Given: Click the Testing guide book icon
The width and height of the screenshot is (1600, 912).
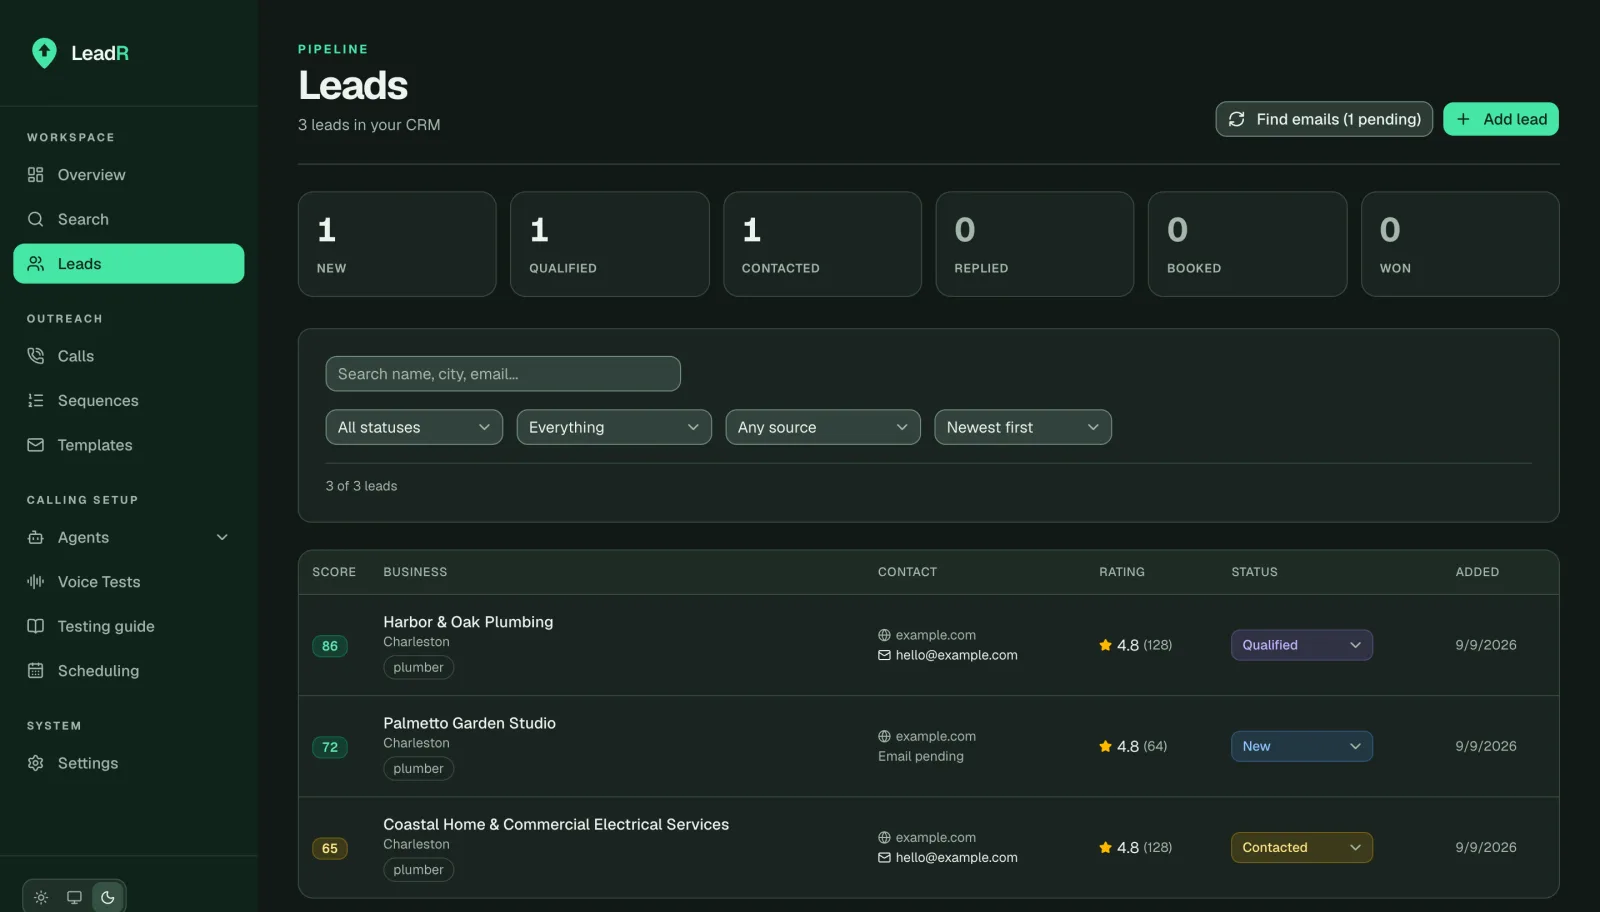Looking at the screenshot, I should pyautogui.click(x=36, y=627).
